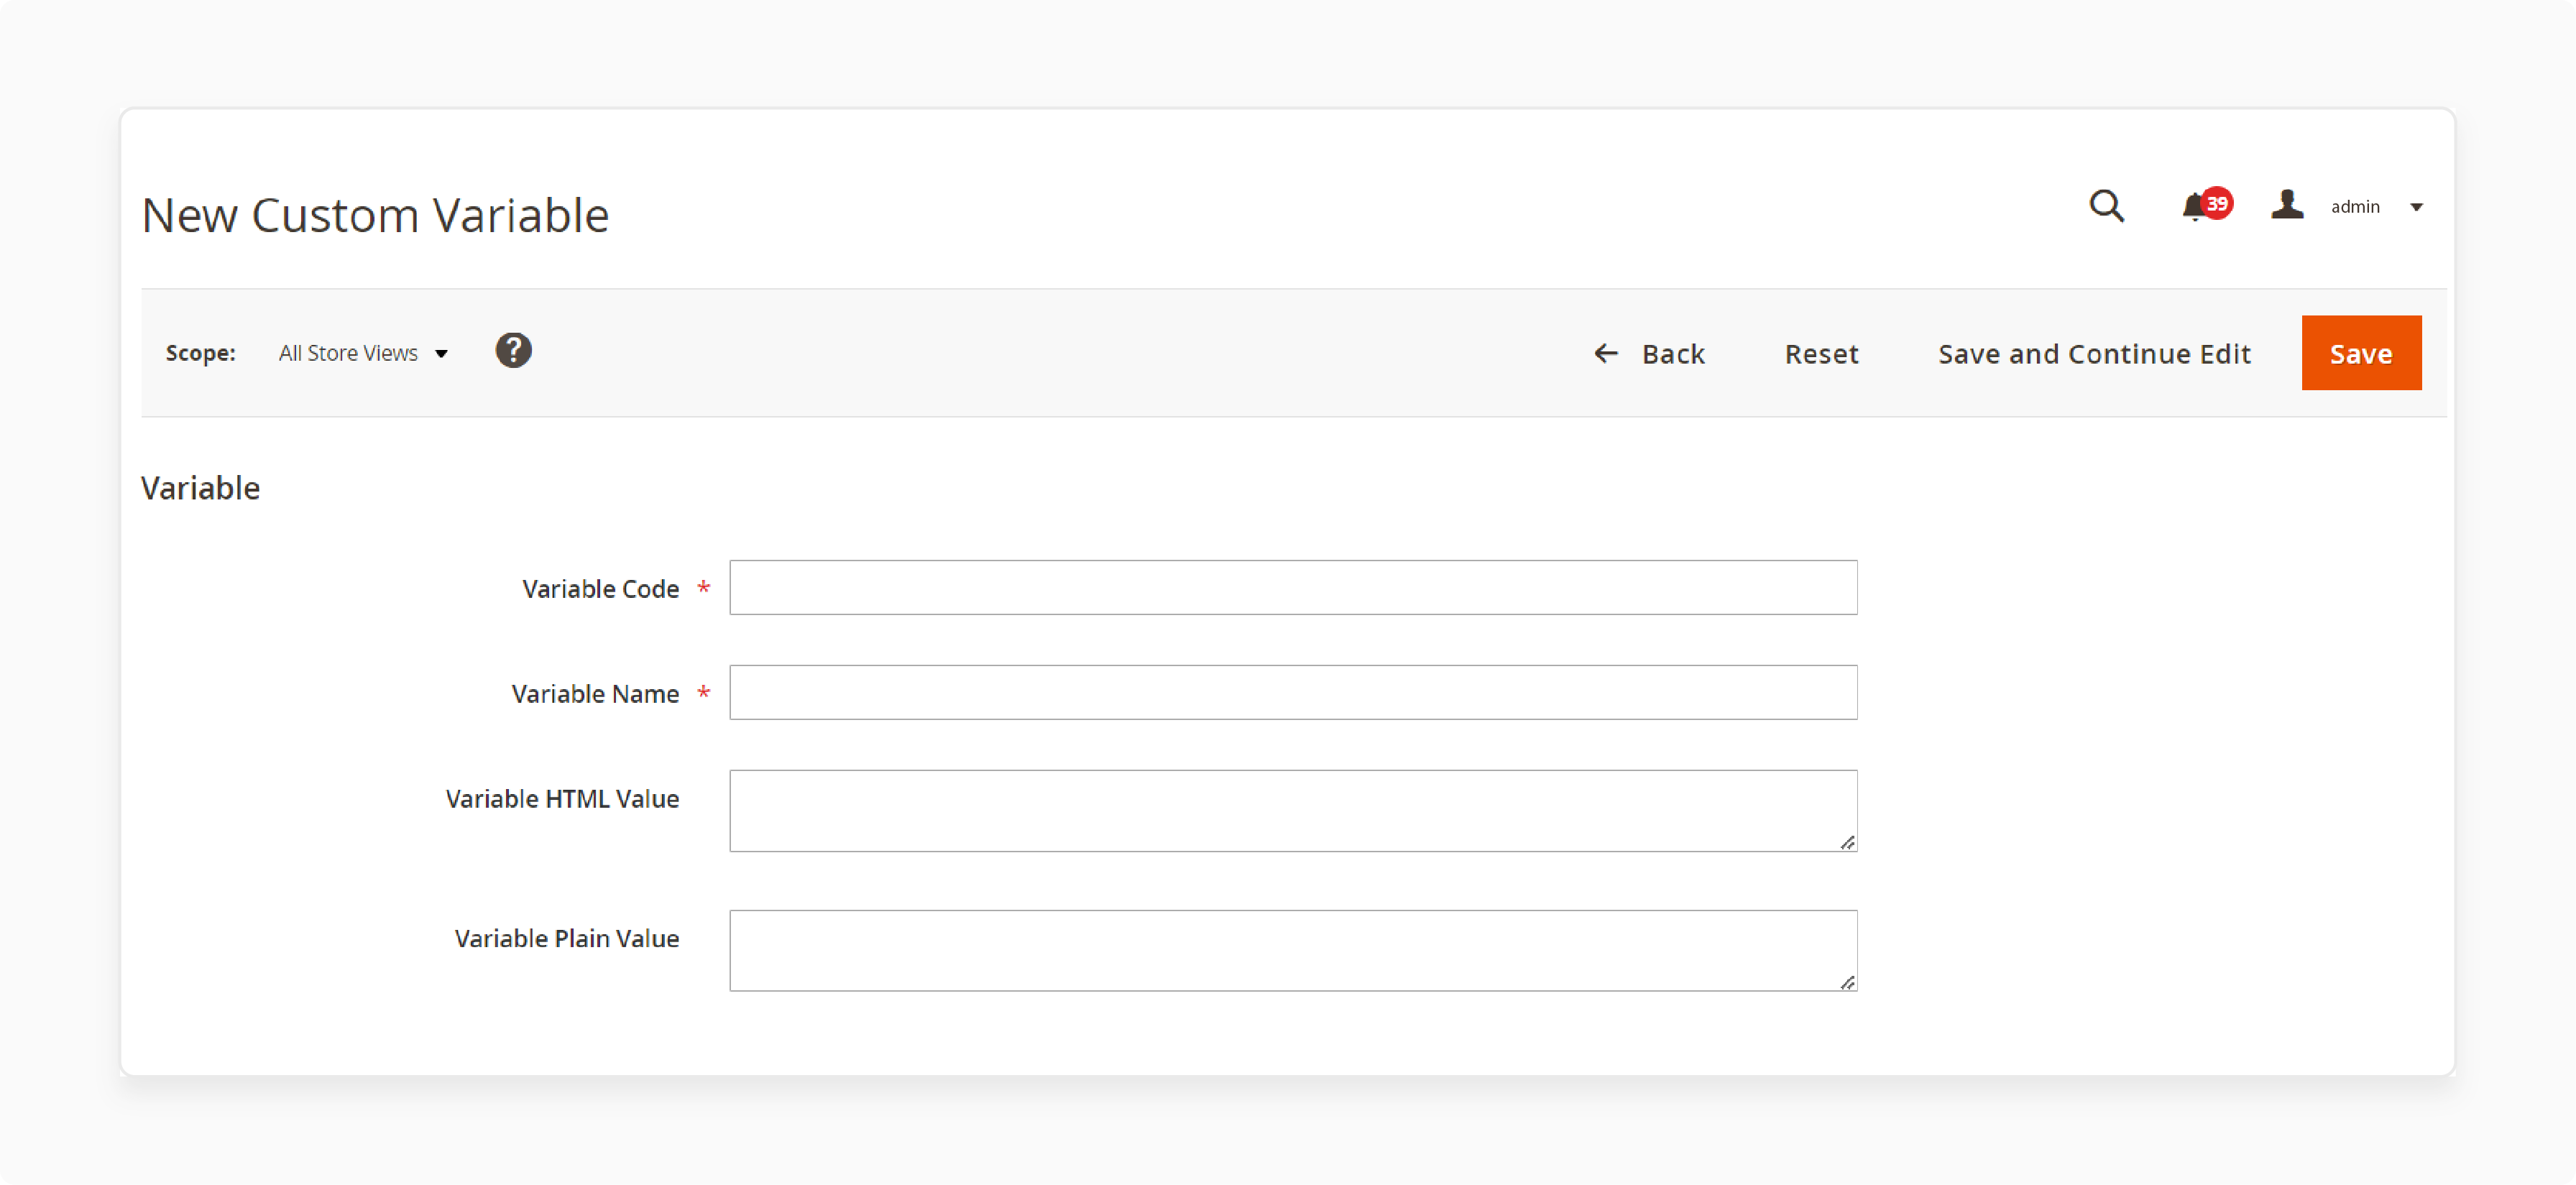Click inside the Variable Plain Value textarea
The image size is (2576, 1185).
(x=1293, y=951)
